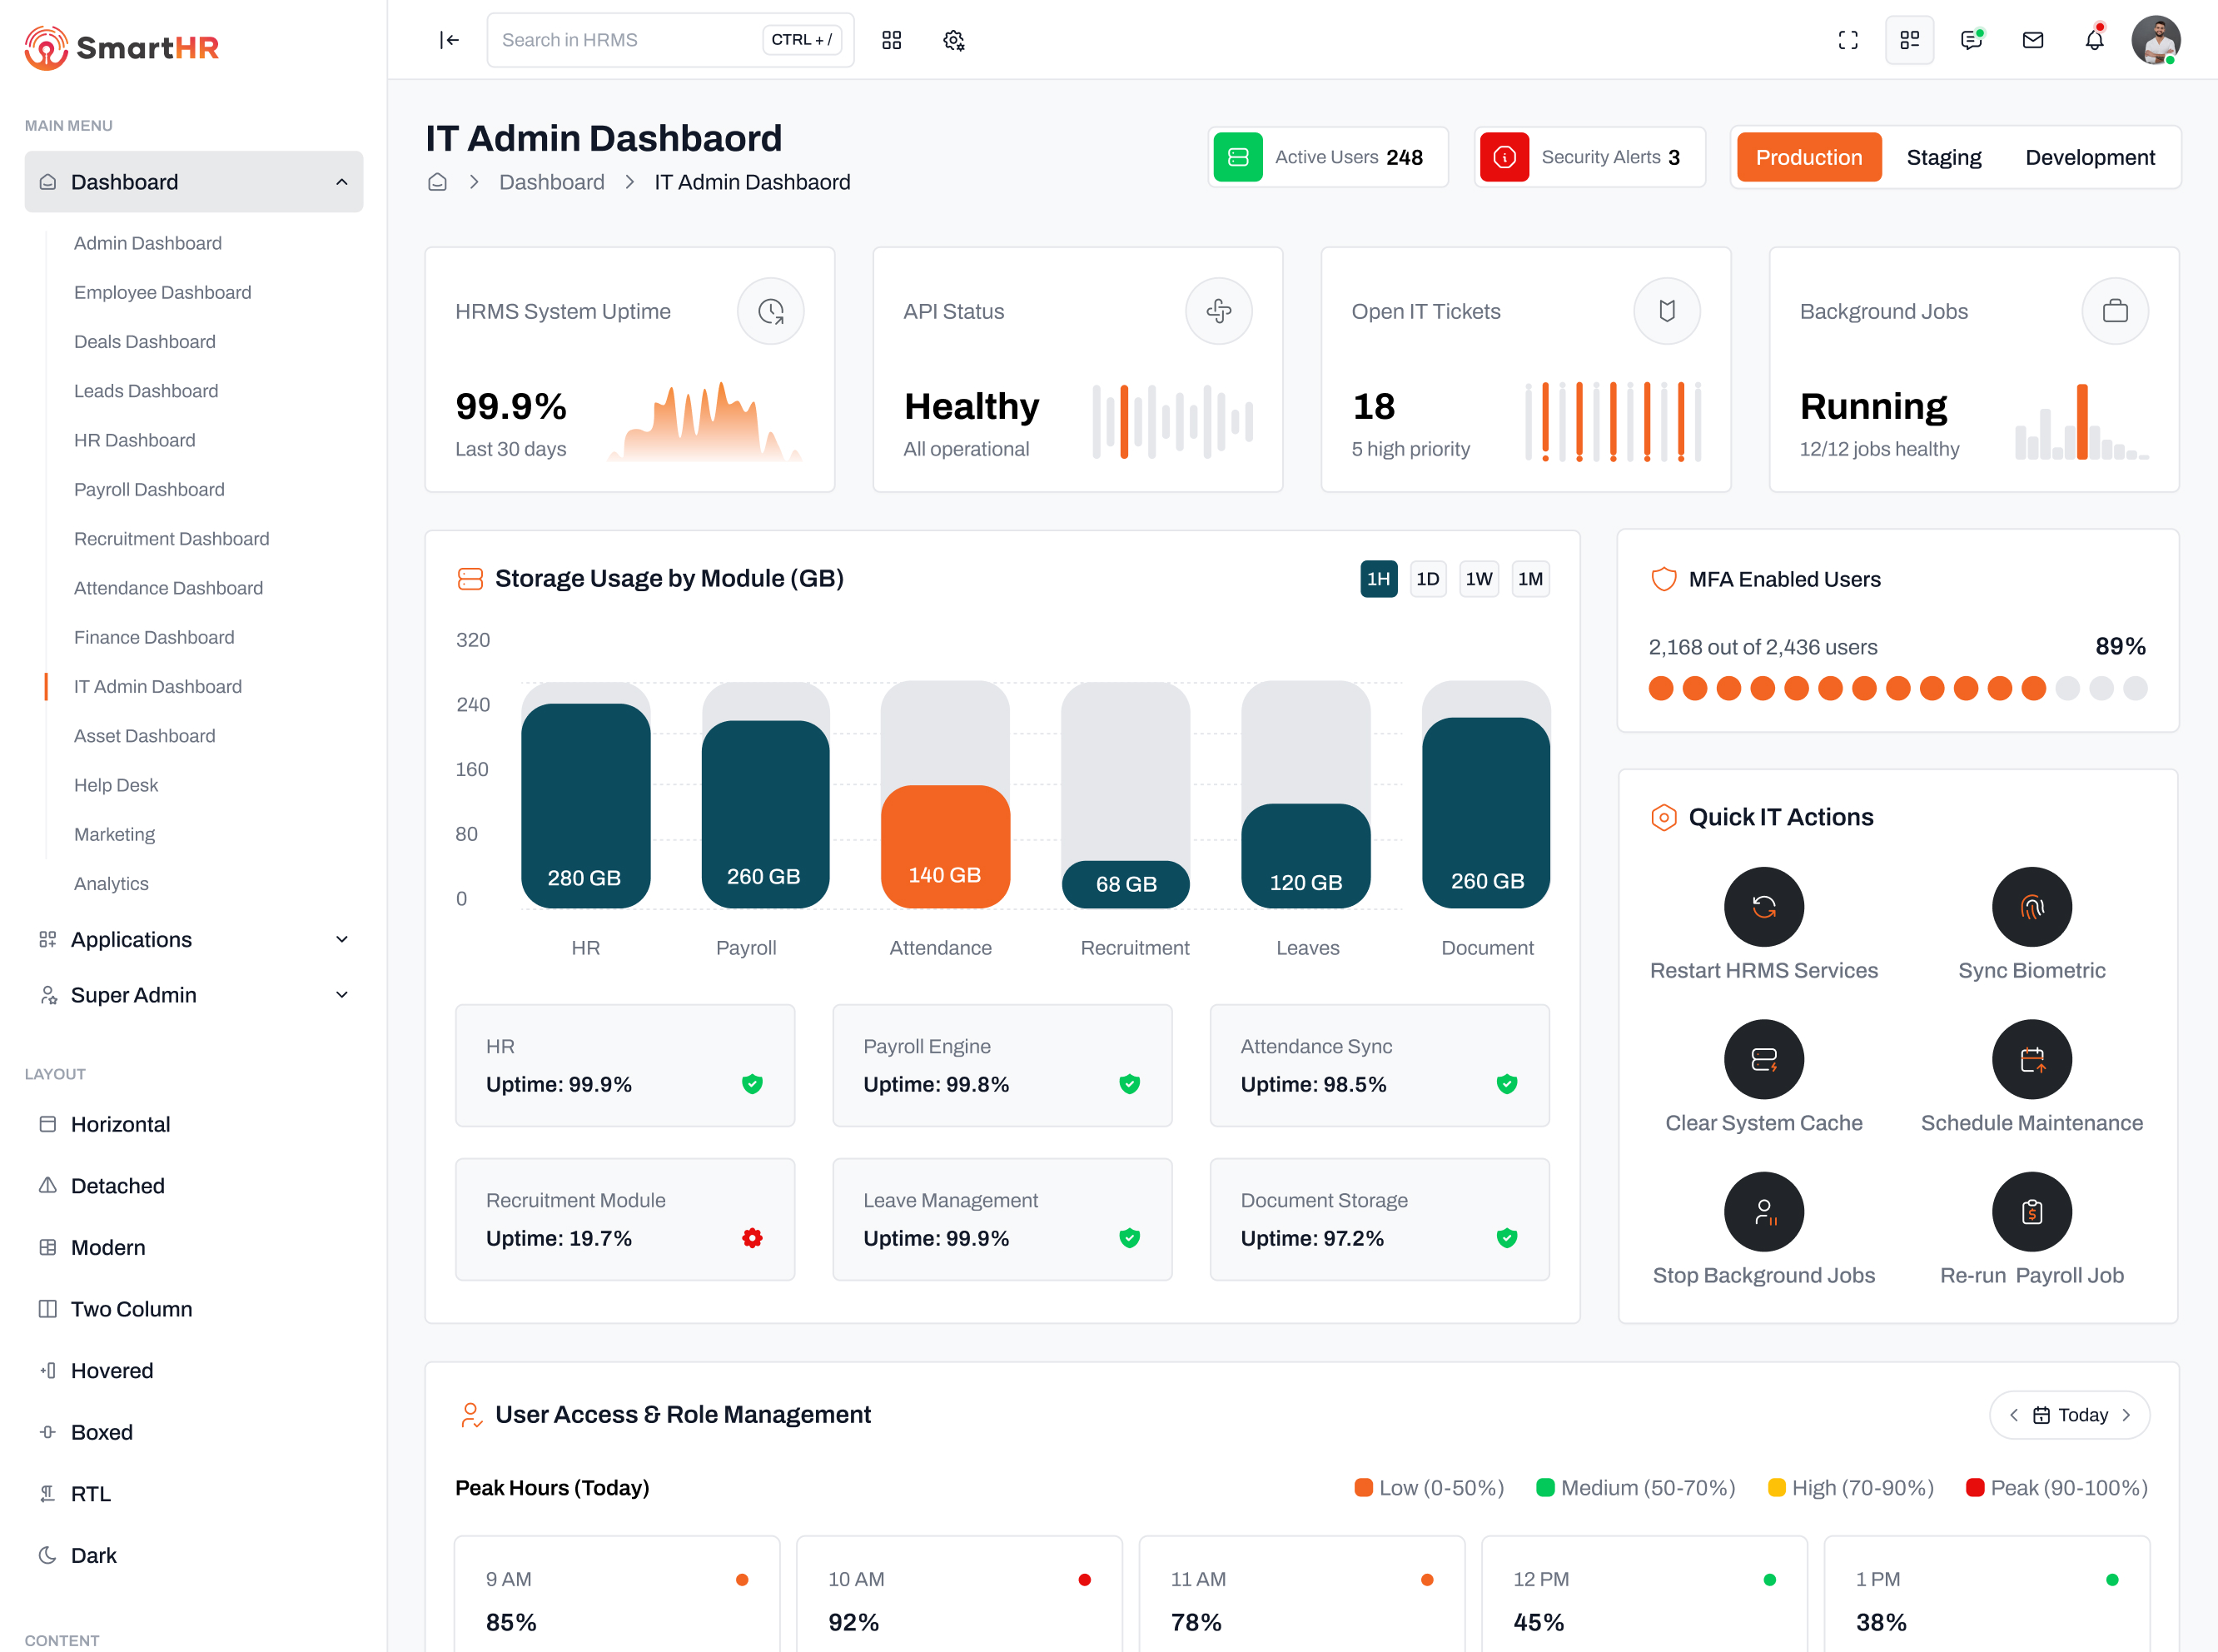Open the Today date picker button

coord(2069,1414)
